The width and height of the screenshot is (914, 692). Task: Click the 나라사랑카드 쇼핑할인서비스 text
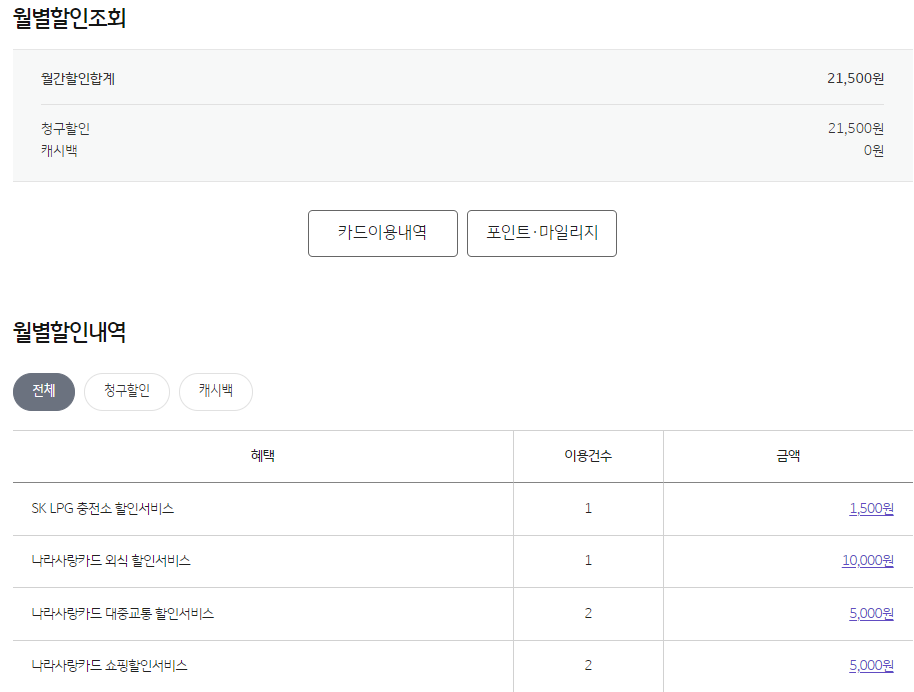[x=110, y=666]
